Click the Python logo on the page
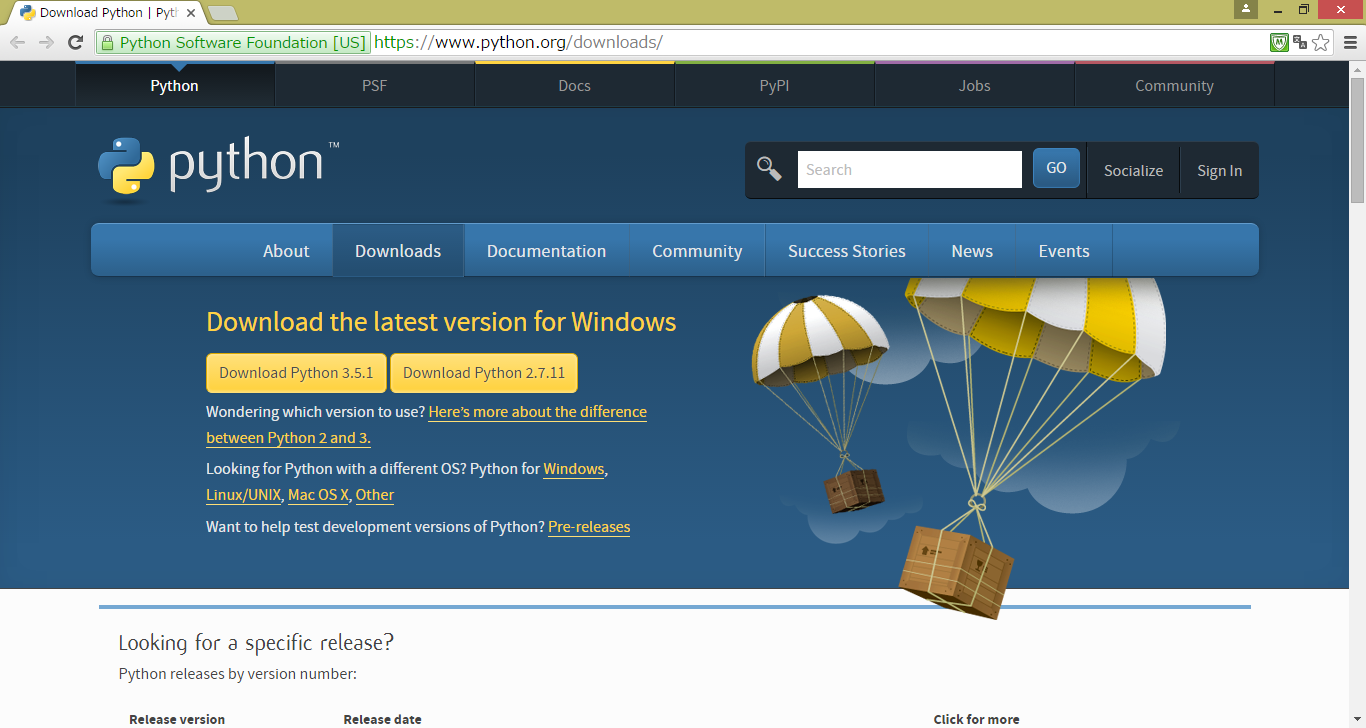Screen dimensions: 1366x728 coord(218,168)
